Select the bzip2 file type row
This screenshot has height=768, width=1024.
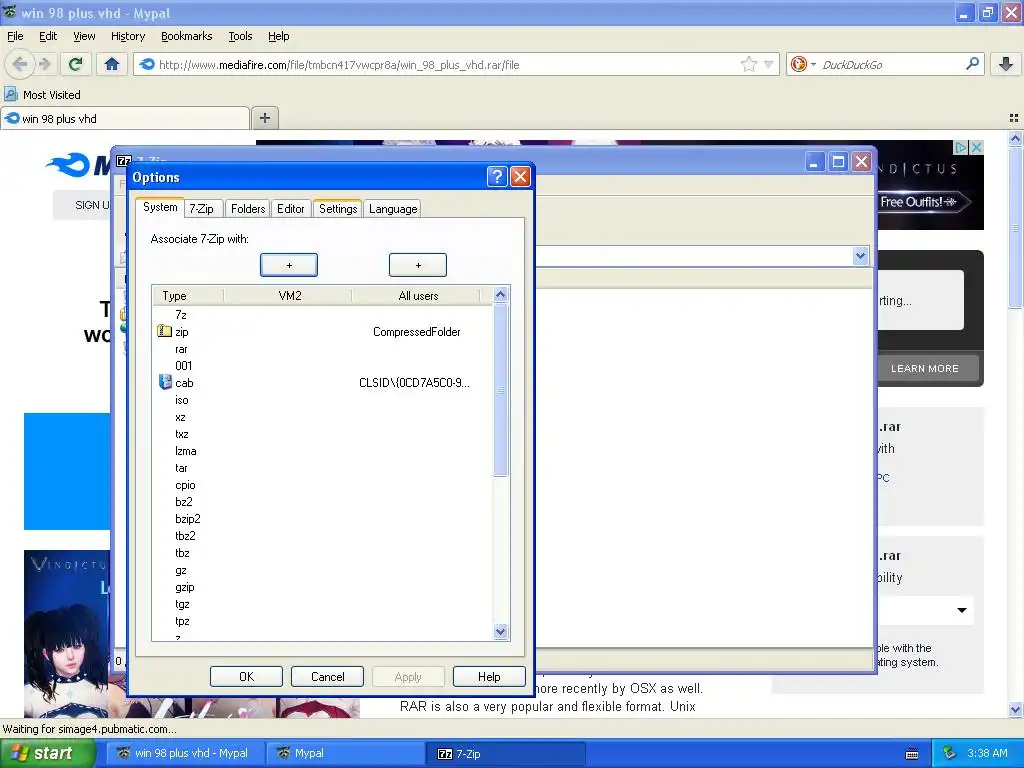[x=187, y=519]
